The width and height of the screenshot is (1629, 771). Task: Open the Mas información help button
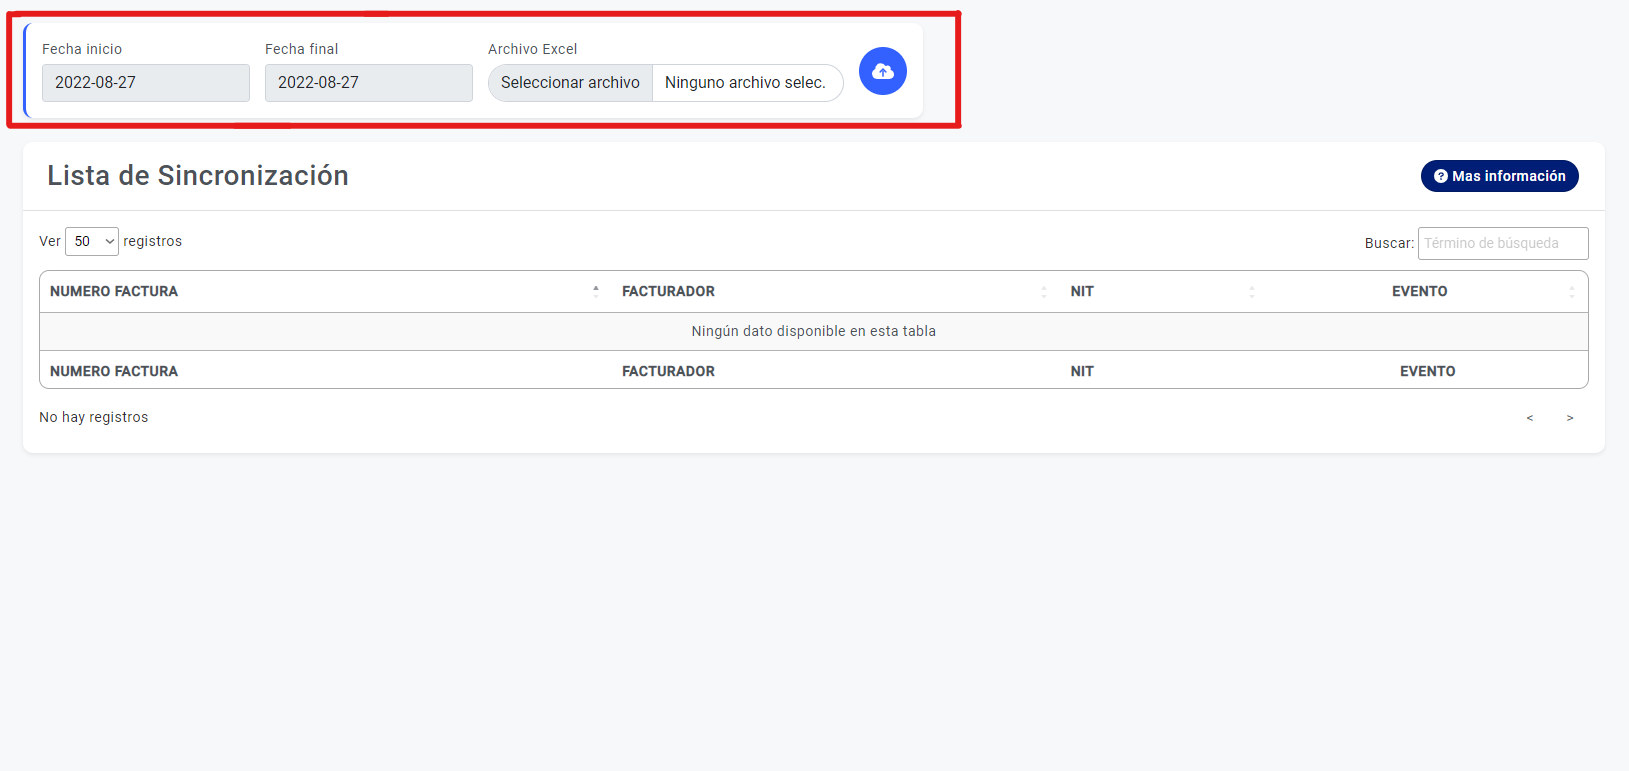tap(1499, 176)
